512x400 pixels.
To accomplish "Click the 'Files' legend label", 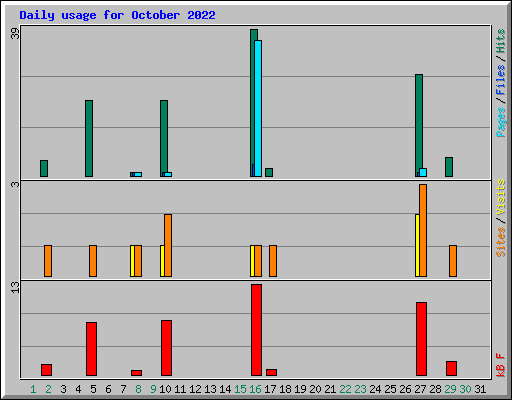I will coord(500,80).
